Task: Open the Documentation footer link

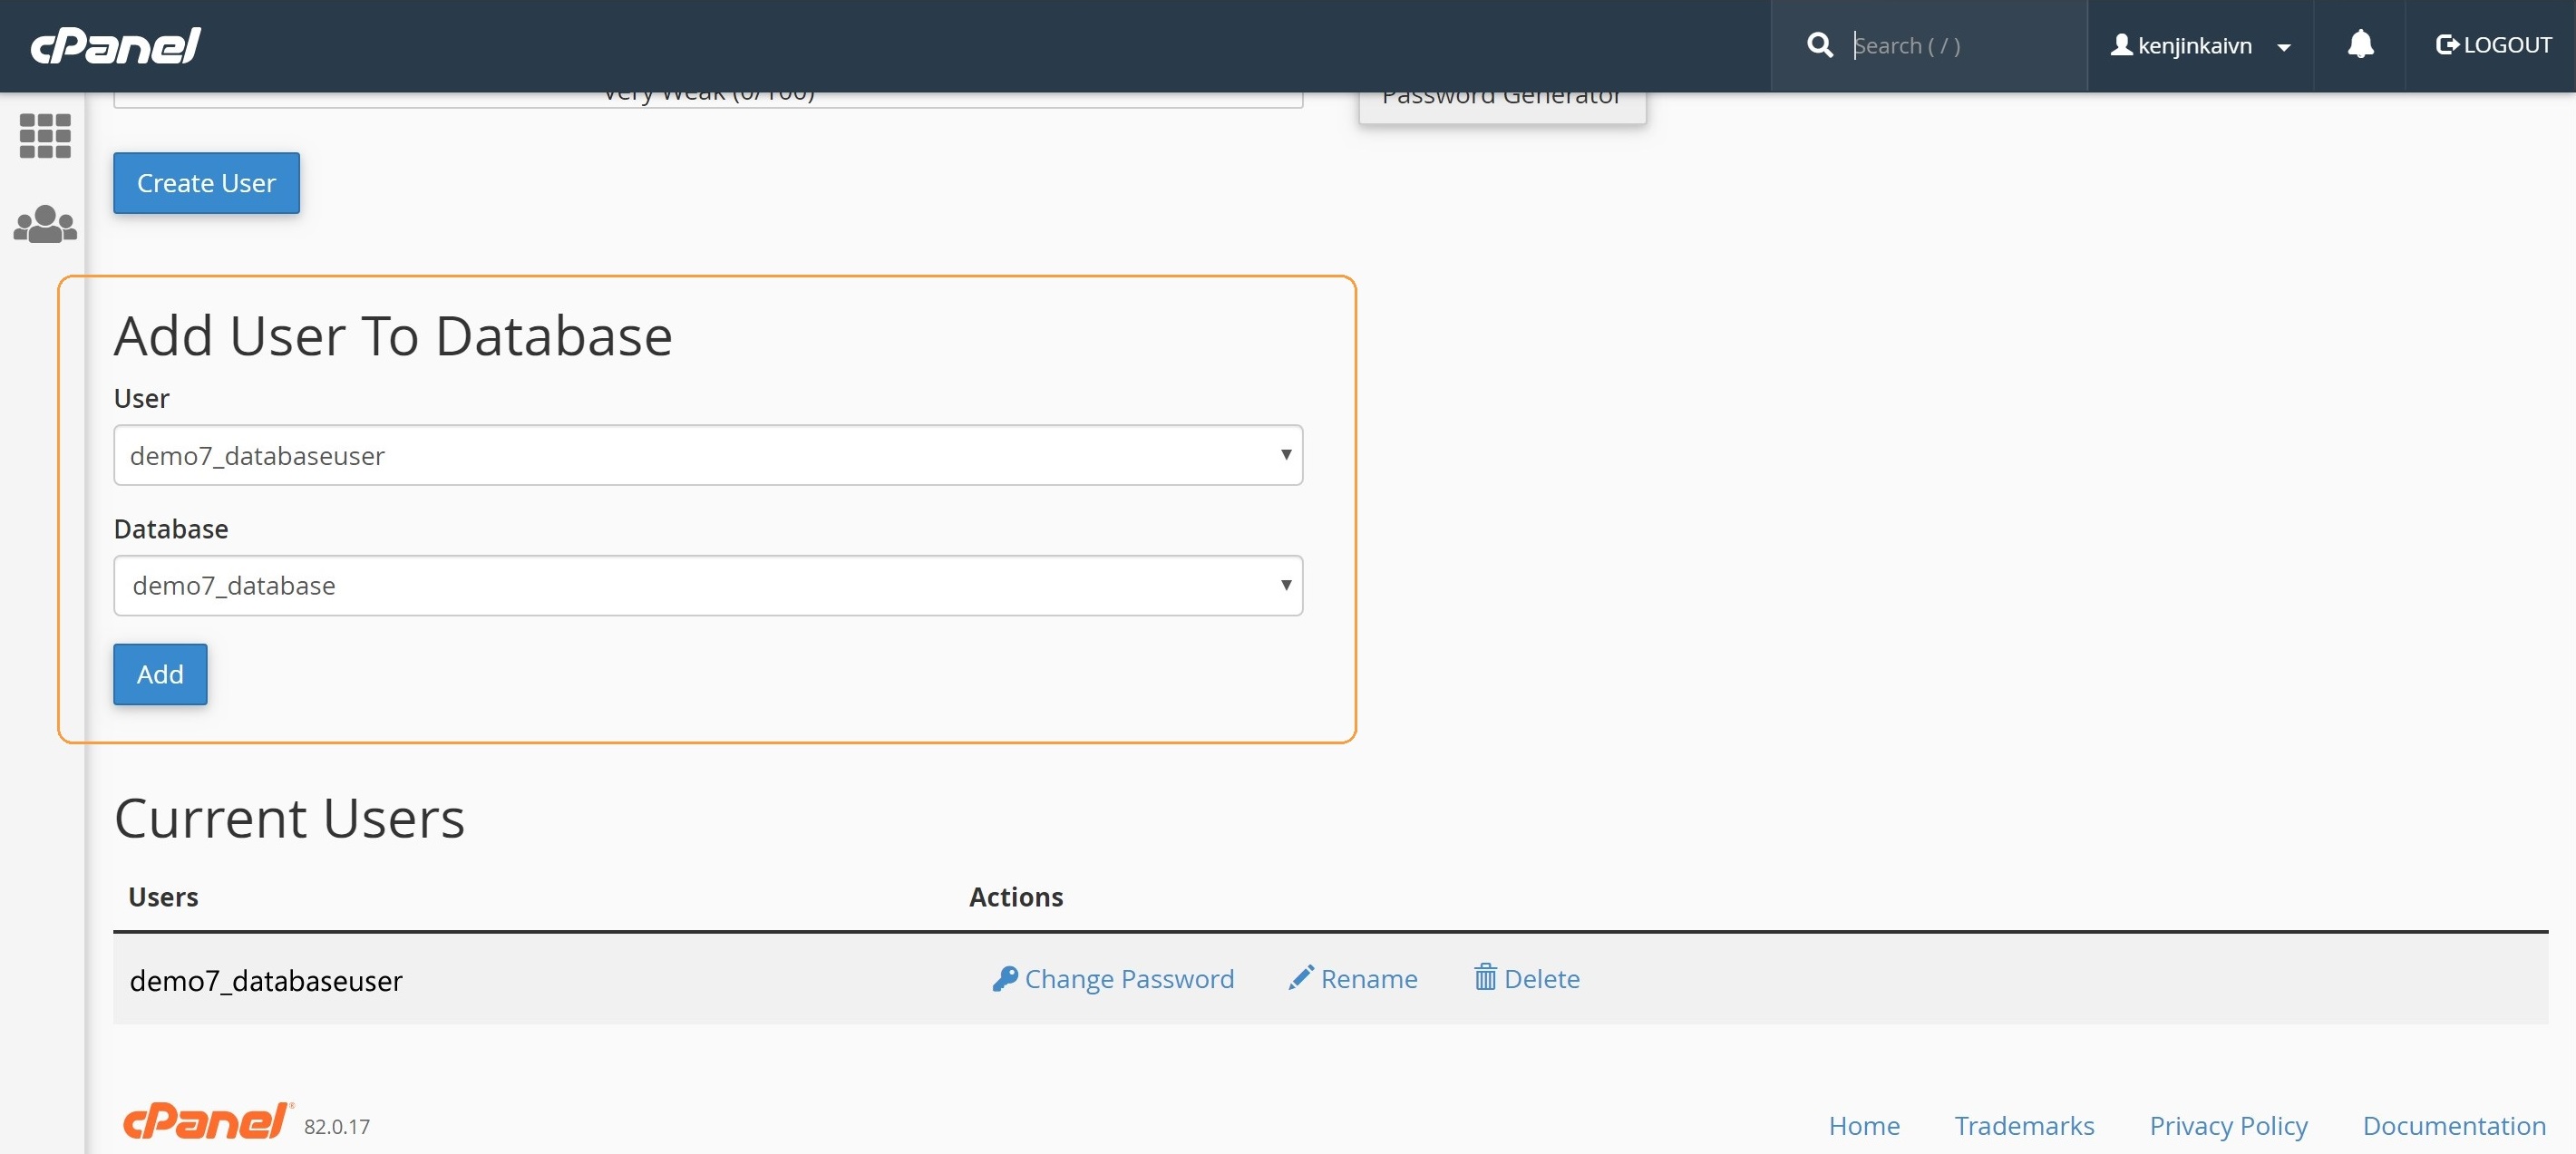Action: pos(2454,1125)
